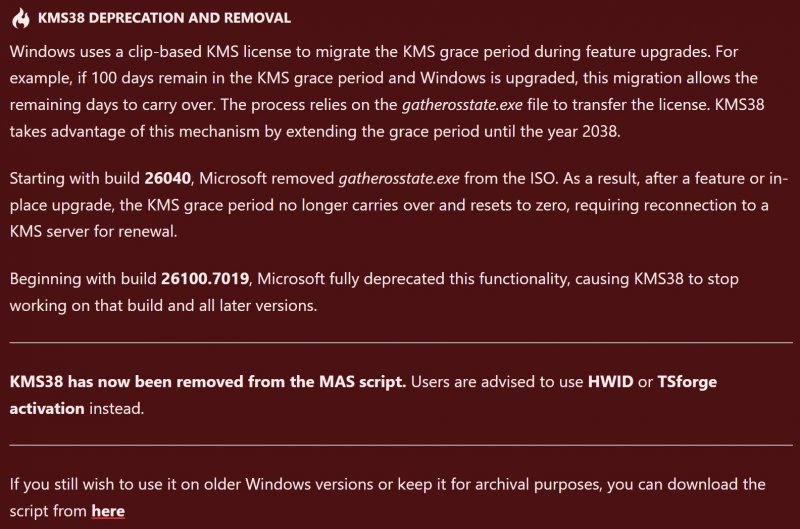Click the bold HWID text
The height and width of the screenshot is (529, 800).
click(612, 382)
